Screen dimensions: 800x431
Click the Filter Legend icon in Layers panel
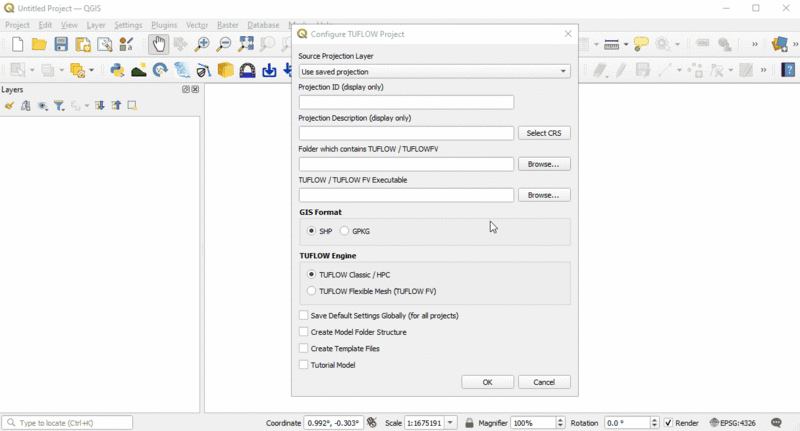coord(60,105)
